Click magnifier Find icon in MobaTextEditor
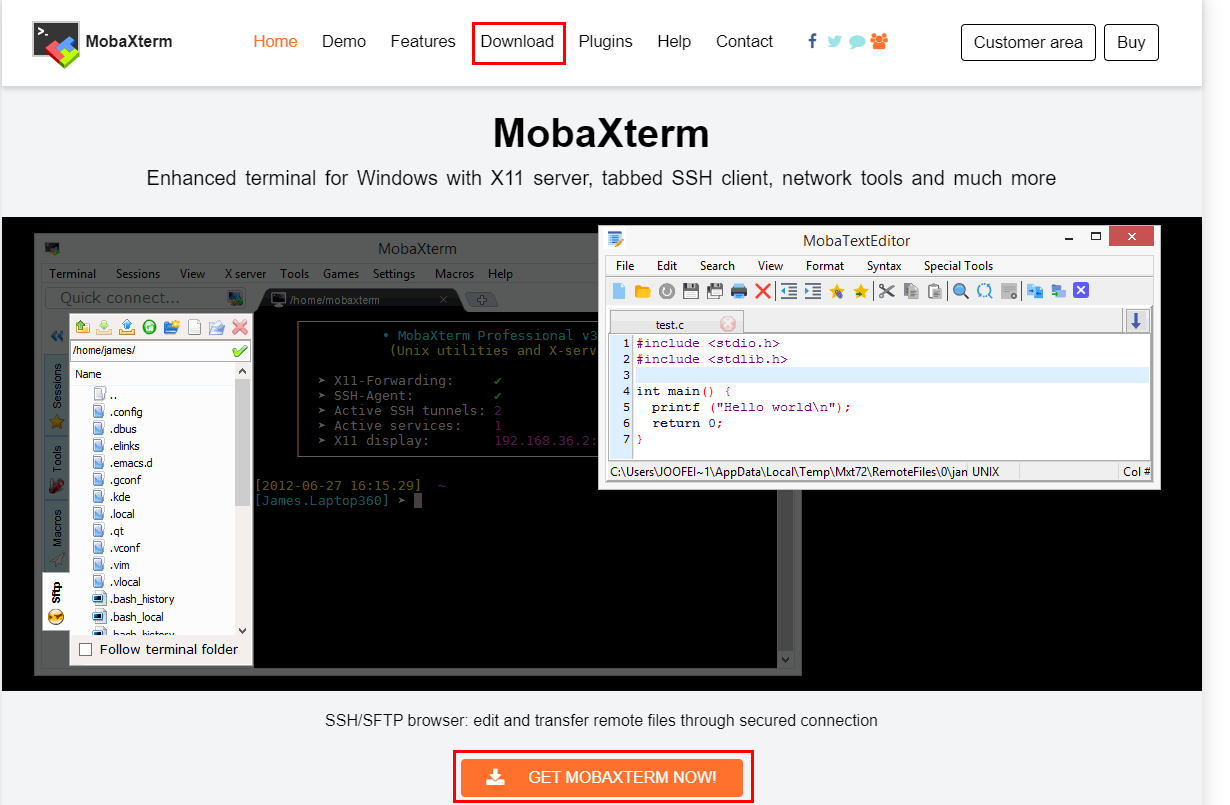 [960, 291]
